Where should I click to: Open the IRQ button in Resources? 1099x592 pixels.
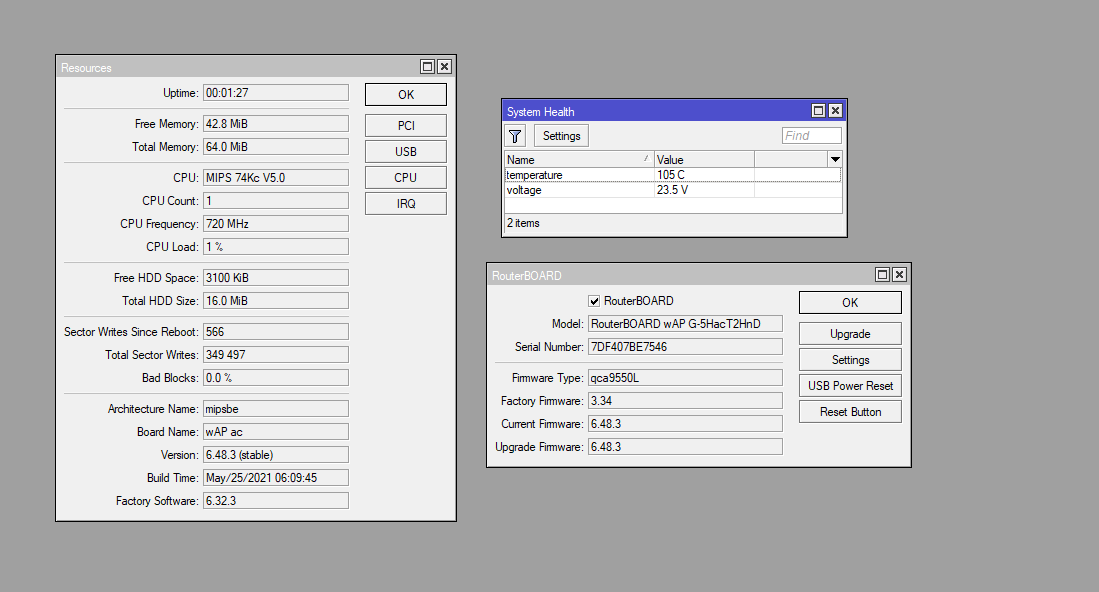(x=406, y=203)
